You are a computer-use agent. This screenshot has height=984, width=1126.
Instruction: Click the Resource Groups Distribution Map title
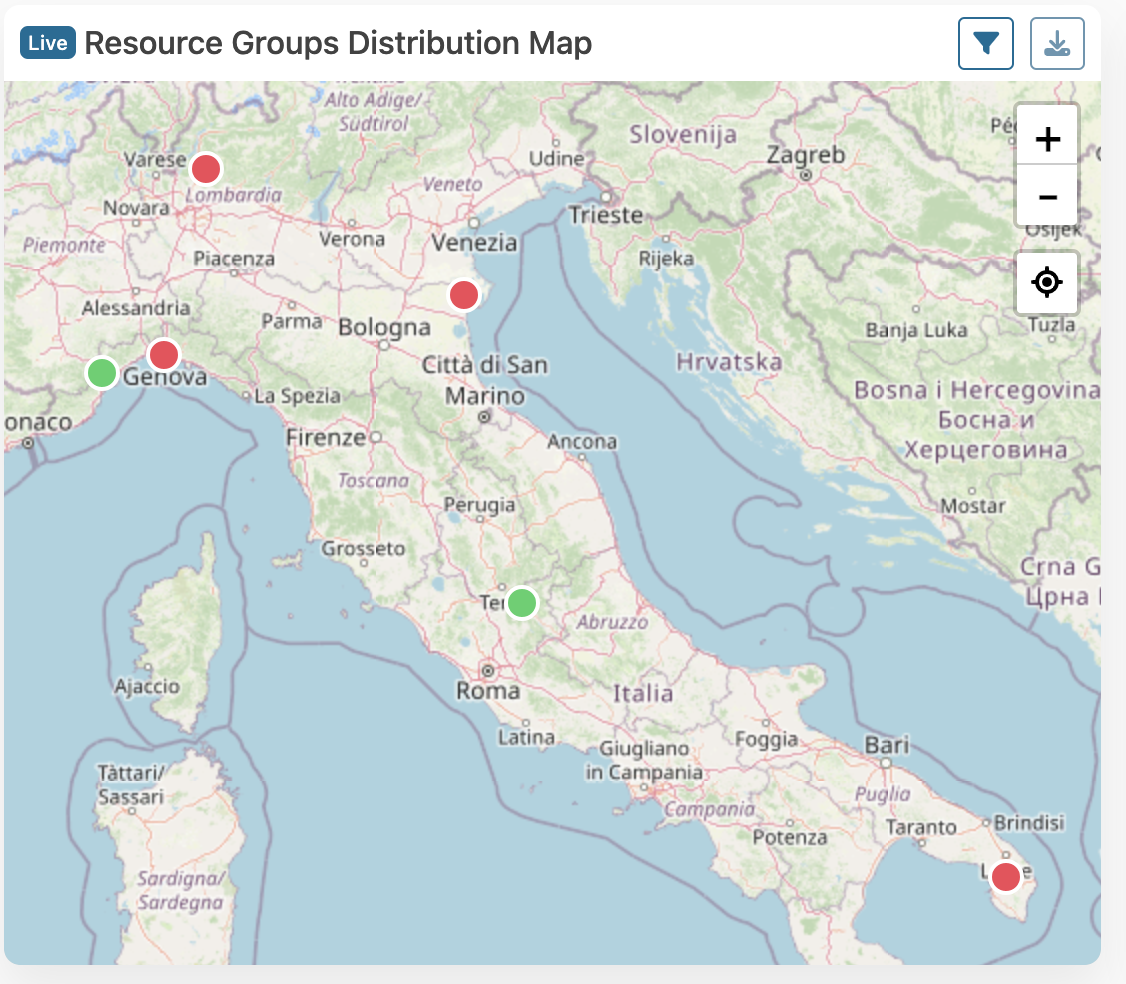tap(338, 44)
